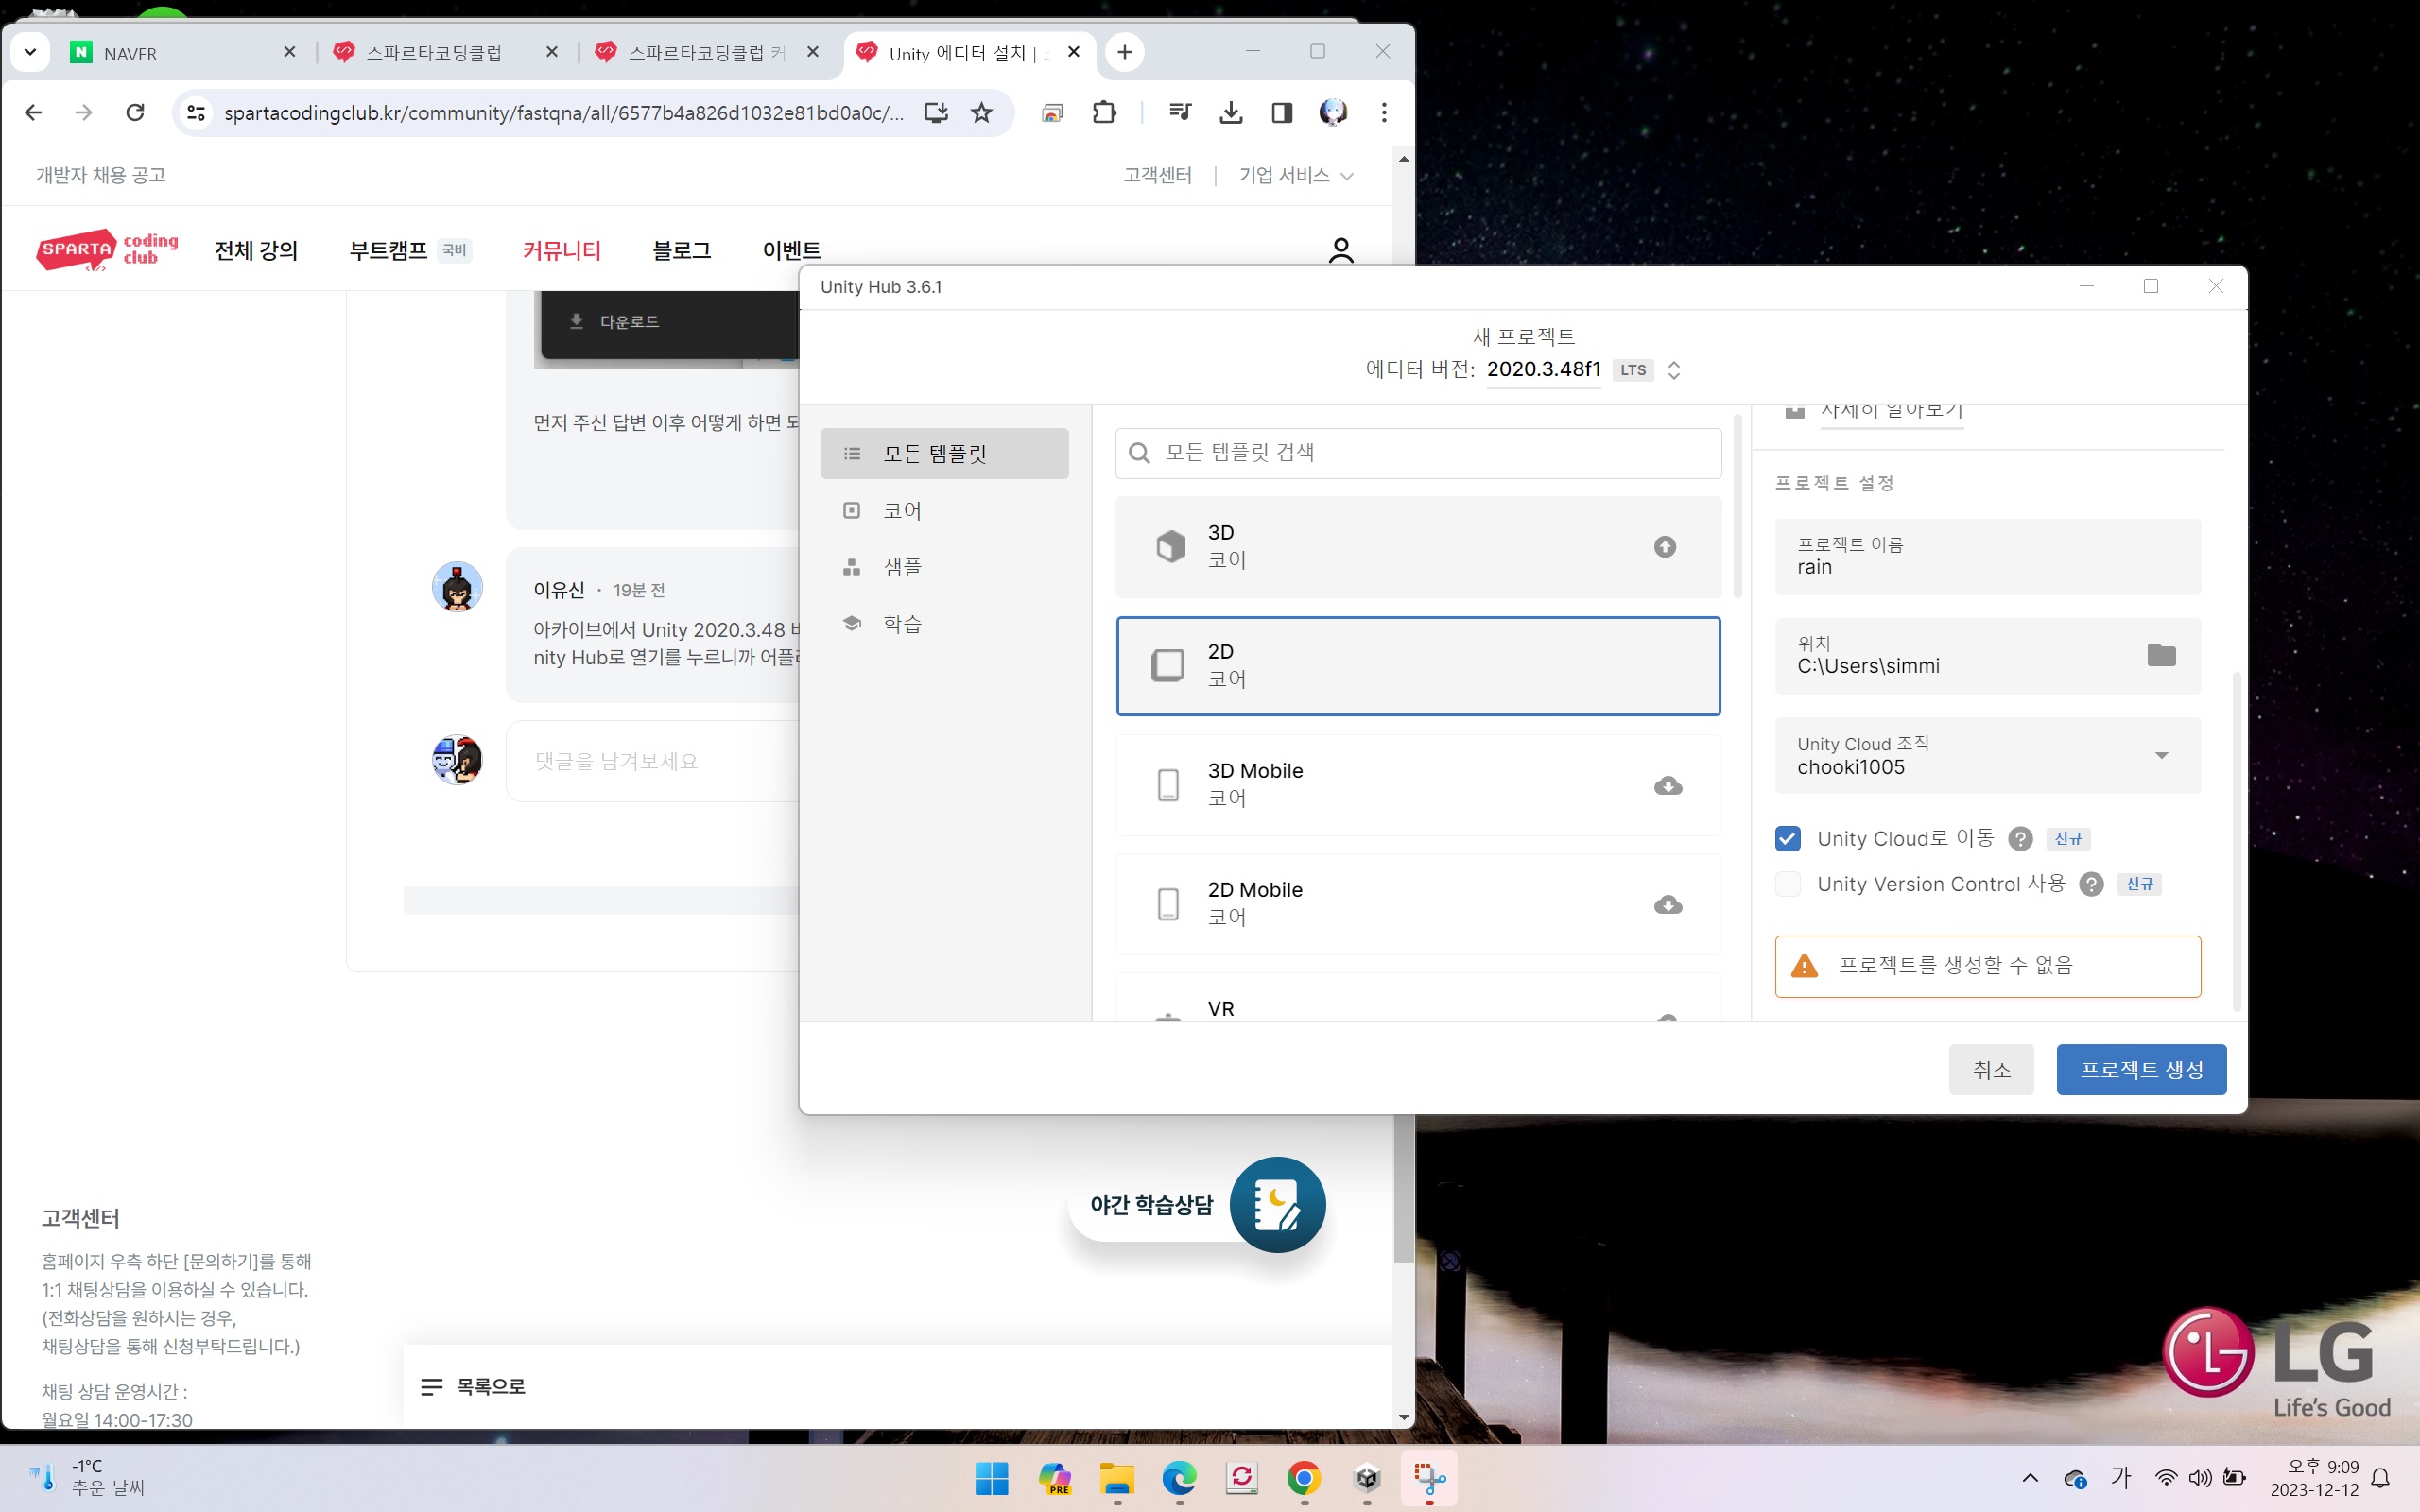Click the download icon for 2D Mobile template
2420x1512 pixels.
(1667, 905)
